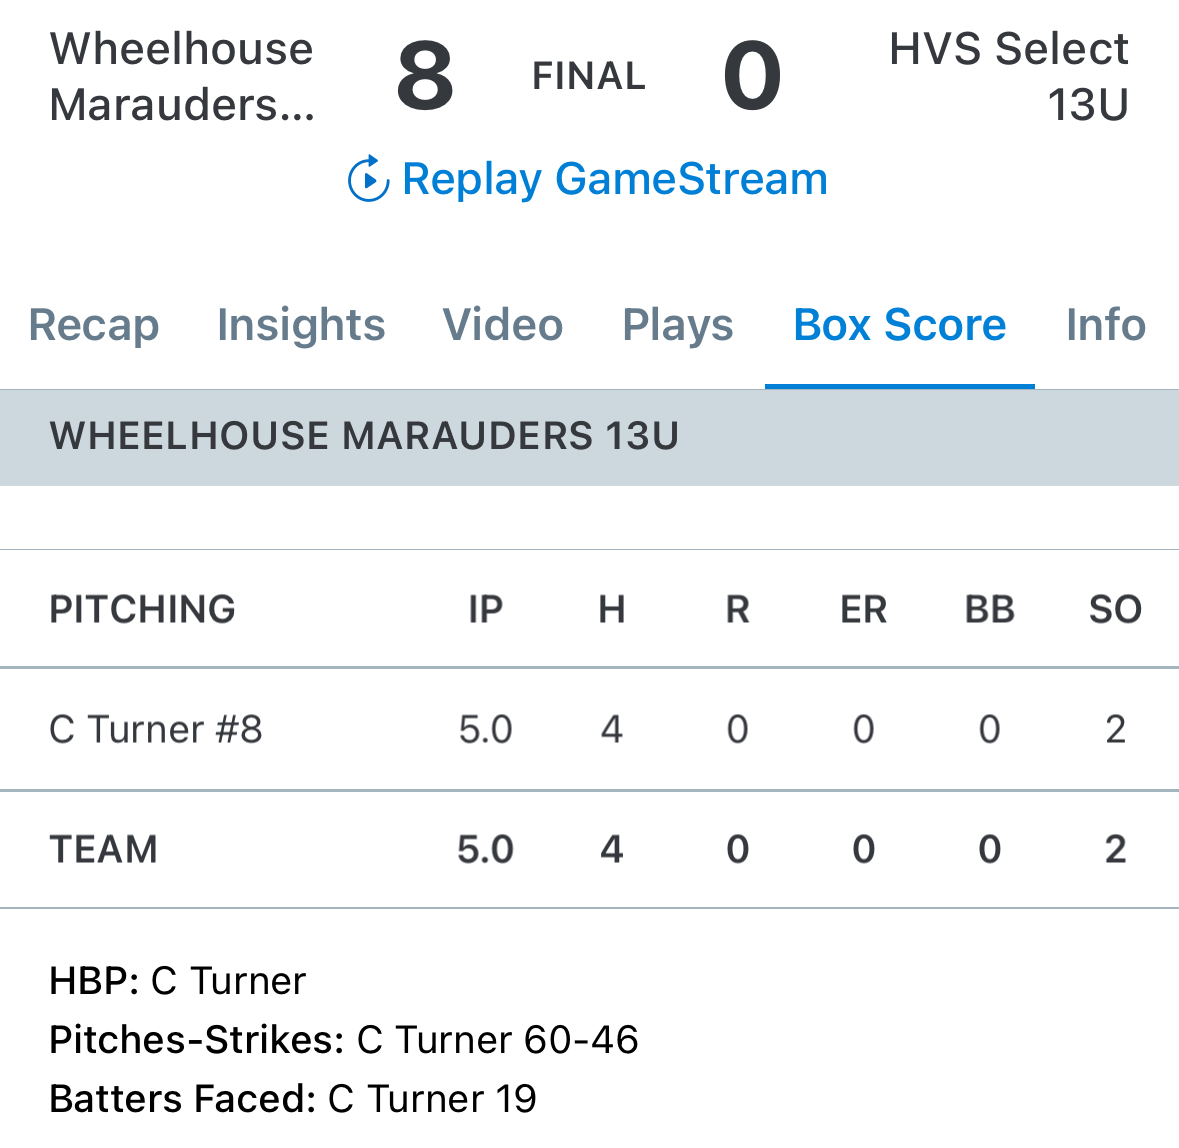Go to the Plays tab
The image size is (1179, 1148).
click(678, 325)
